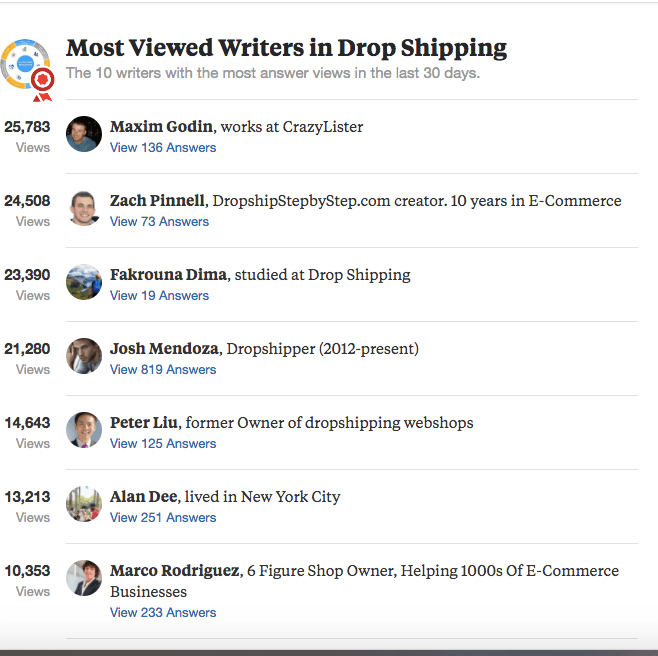Click View 125 Answers link

click(x=163, y=444)
